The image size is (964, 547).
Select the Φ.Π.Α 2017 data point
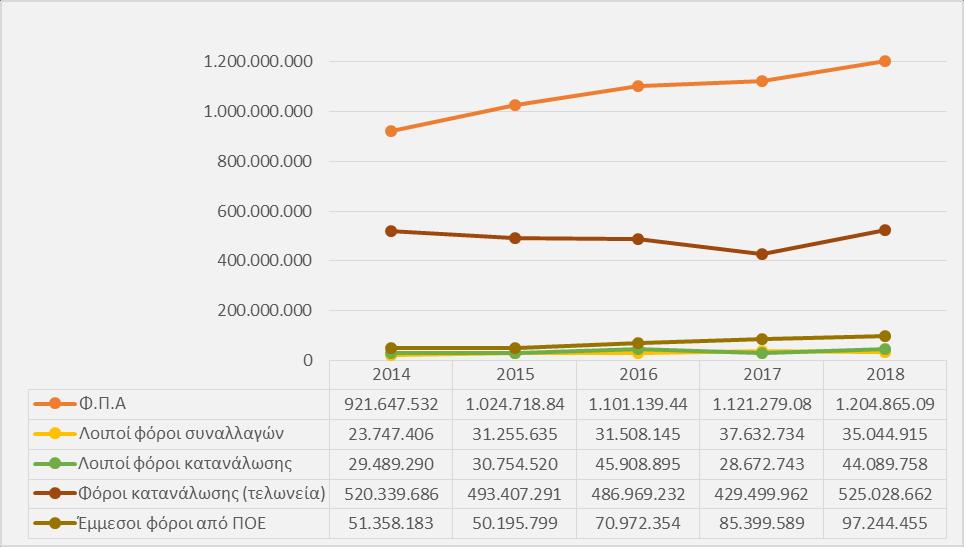point(762,81)
